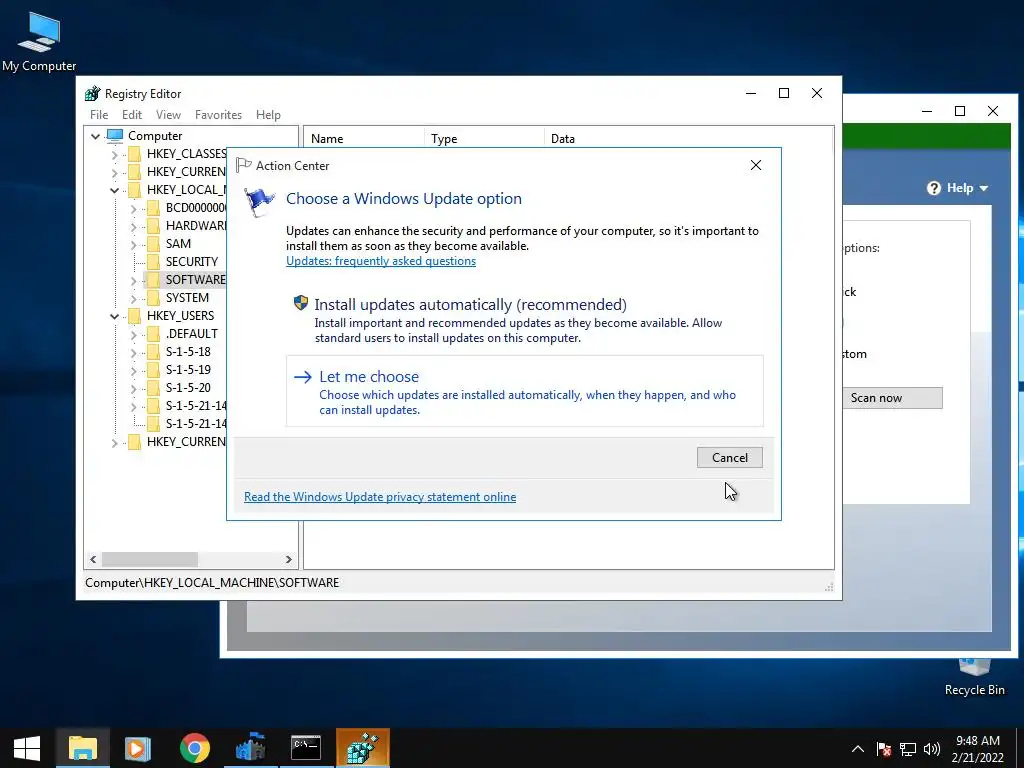The height and width of the screenshot is (768, 1024).
Task: Click Scan now in the background window
Action: pos(892,398)
